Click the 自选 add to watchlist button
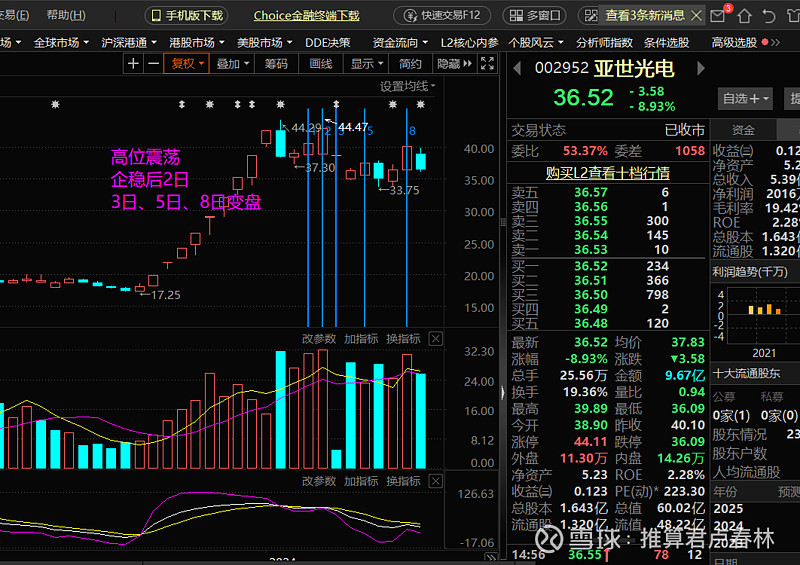The height and width of the screenshot is (565, 800). 746,98
